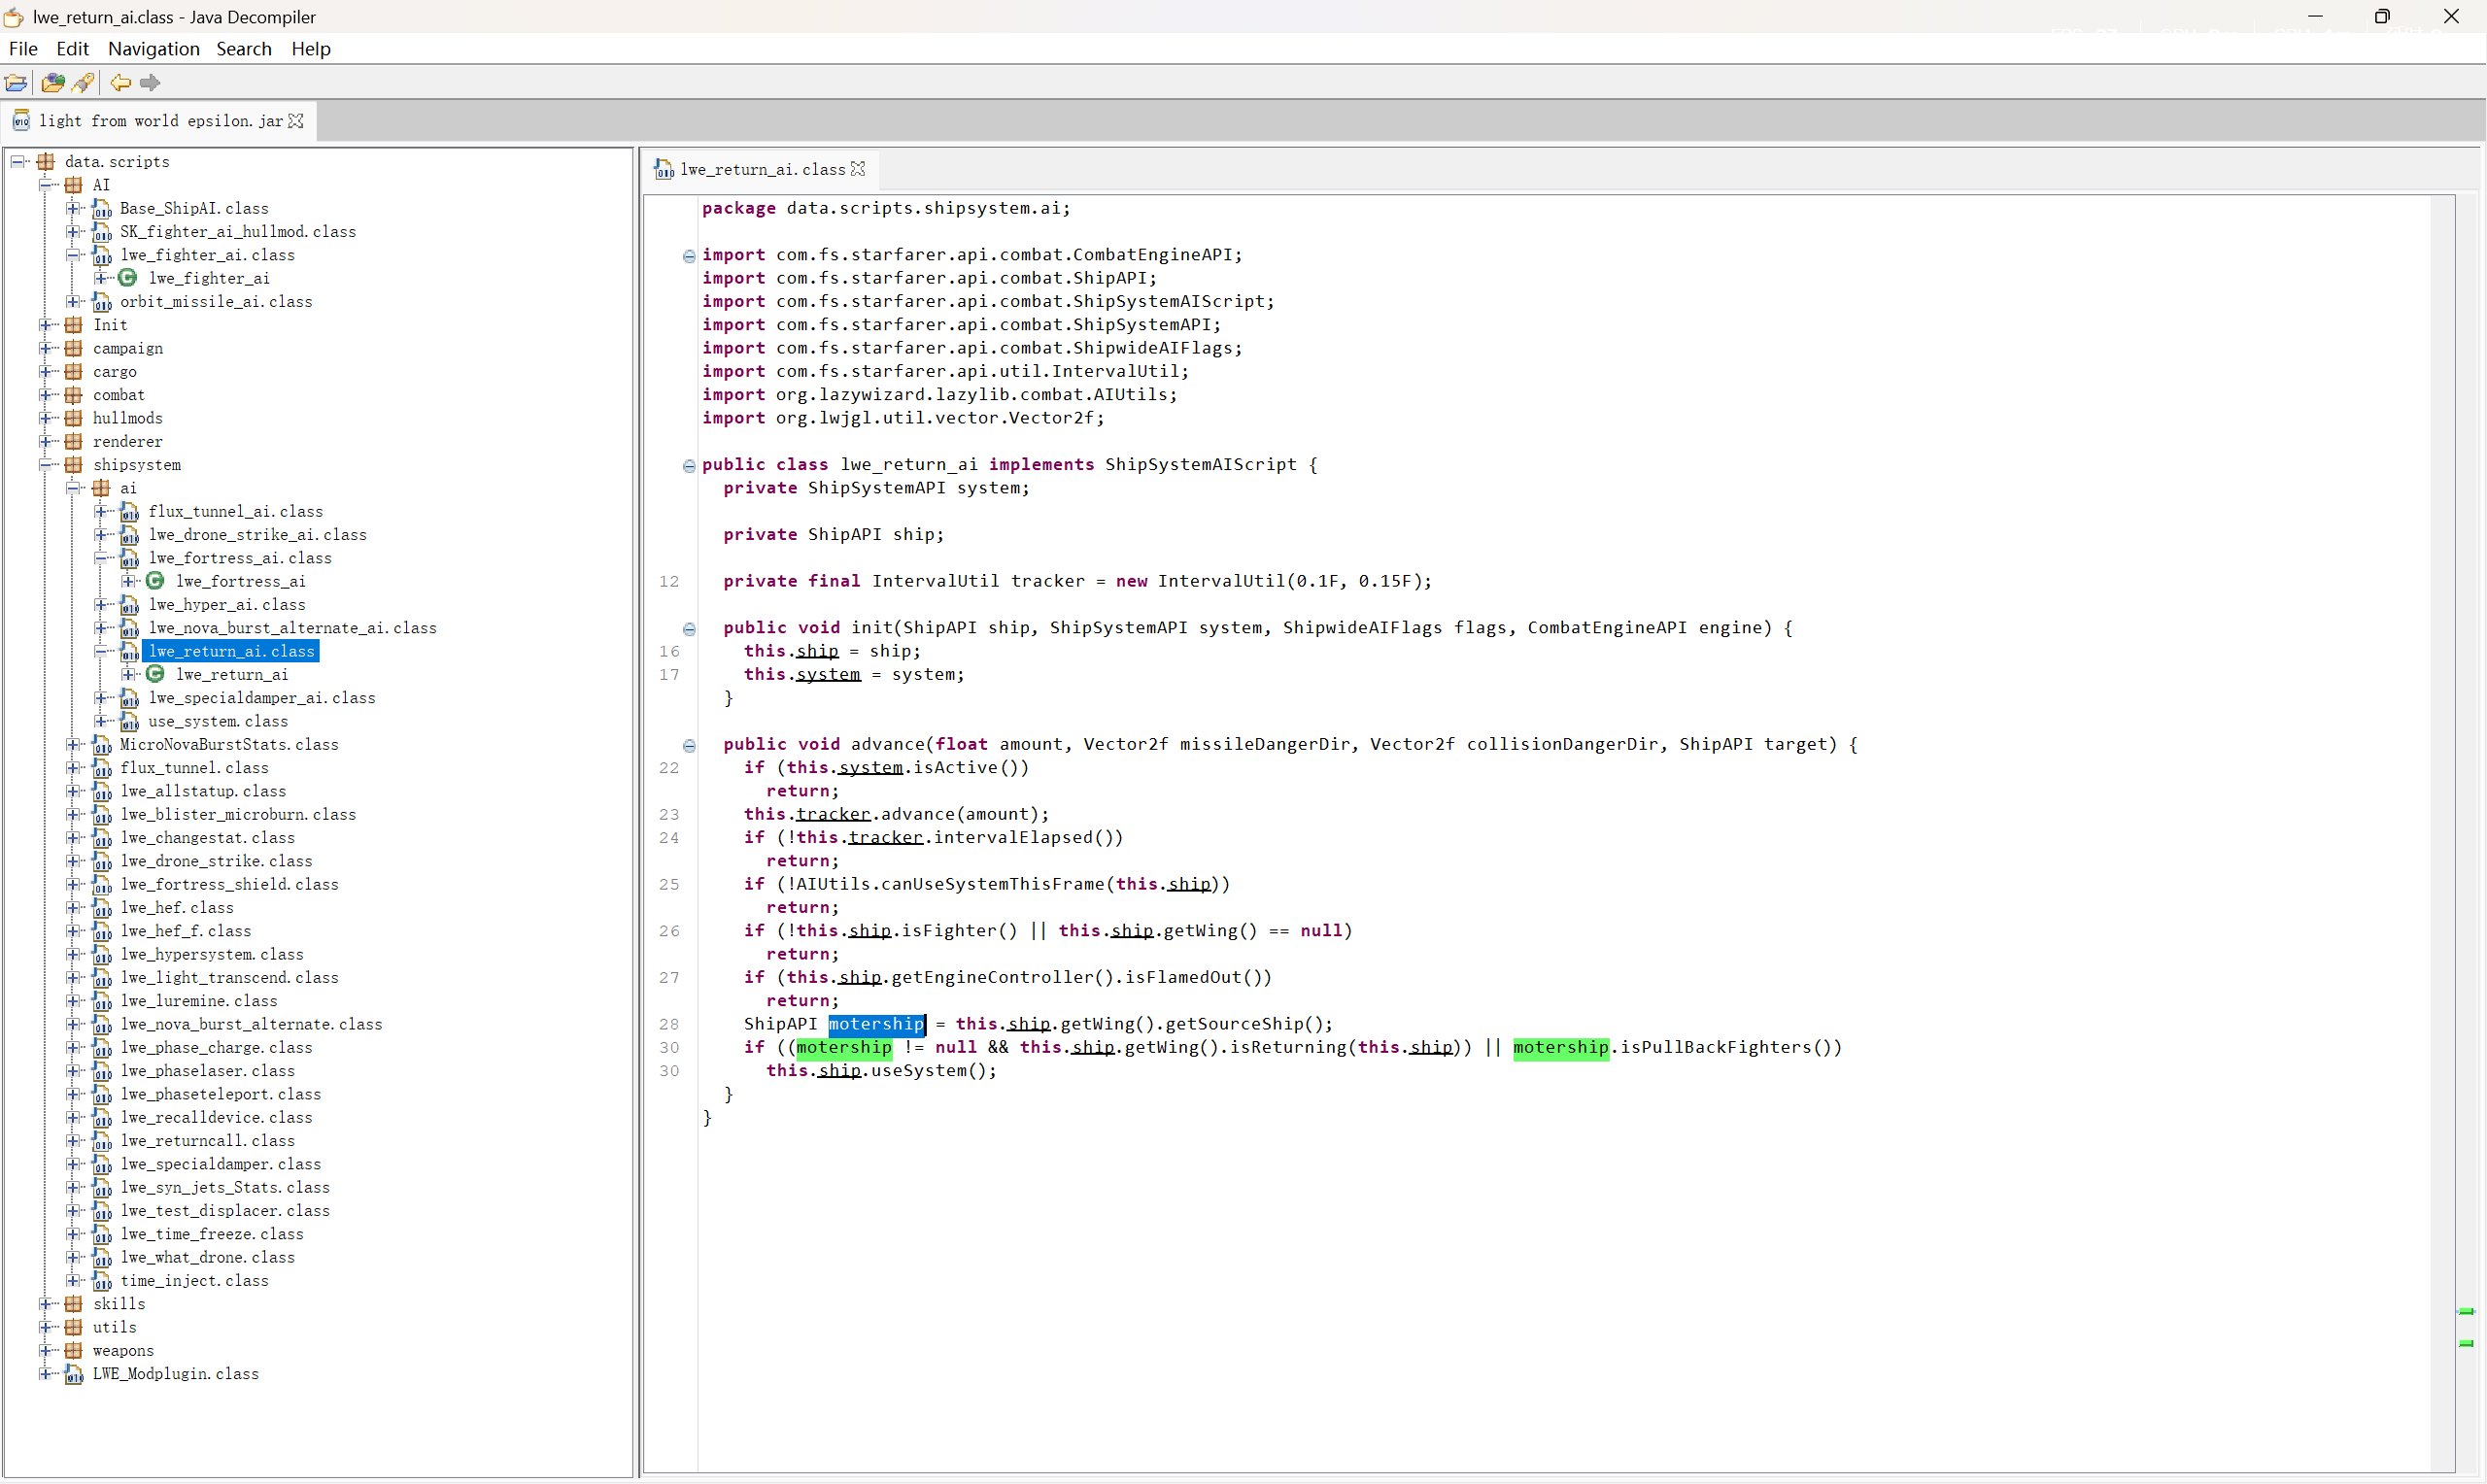Collapse the advance method code block
This screenshot has height=1484, width=2487.
(x=689, y=745)
